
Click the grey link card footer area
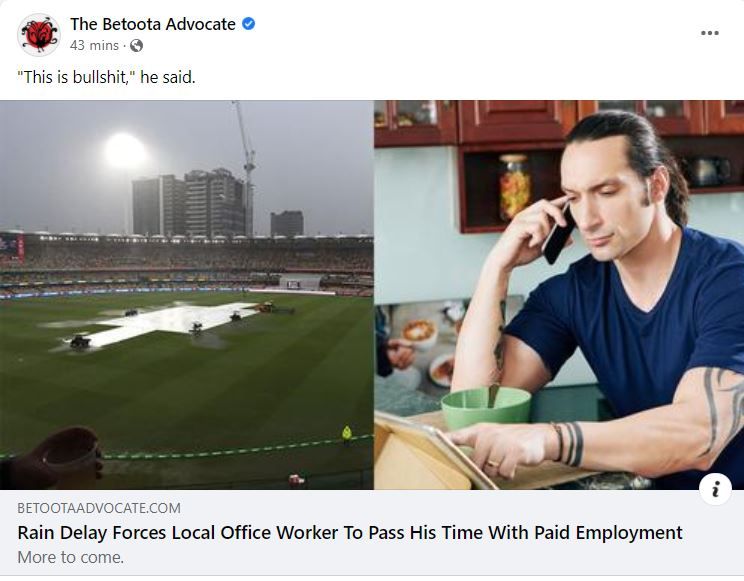click(x=372, y=533)
